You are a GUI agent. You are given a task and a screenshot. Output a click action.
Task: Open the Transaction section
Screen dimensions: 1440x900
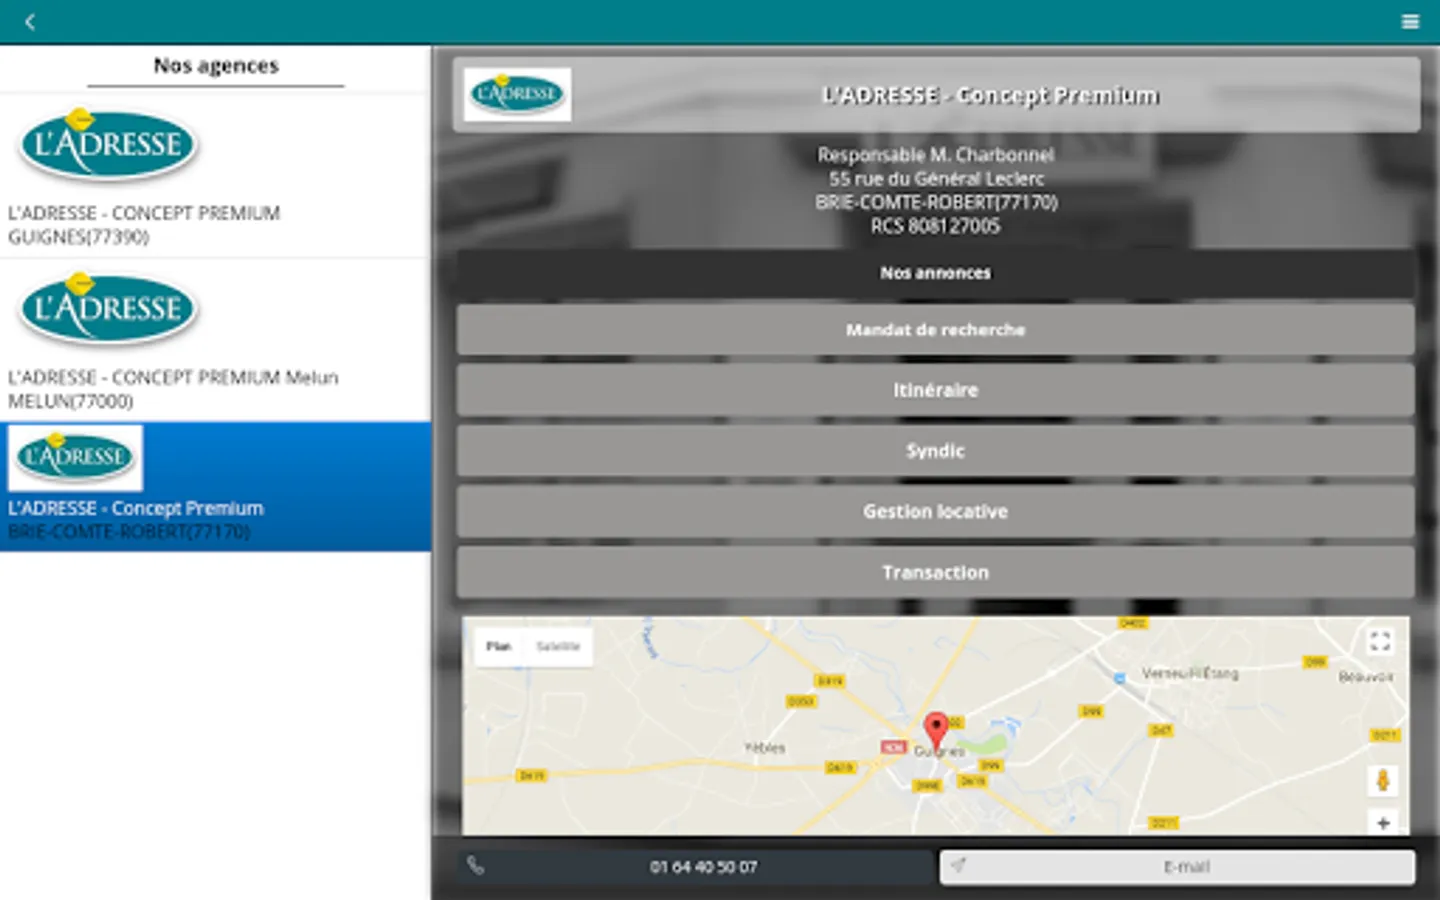coord(935,573)
